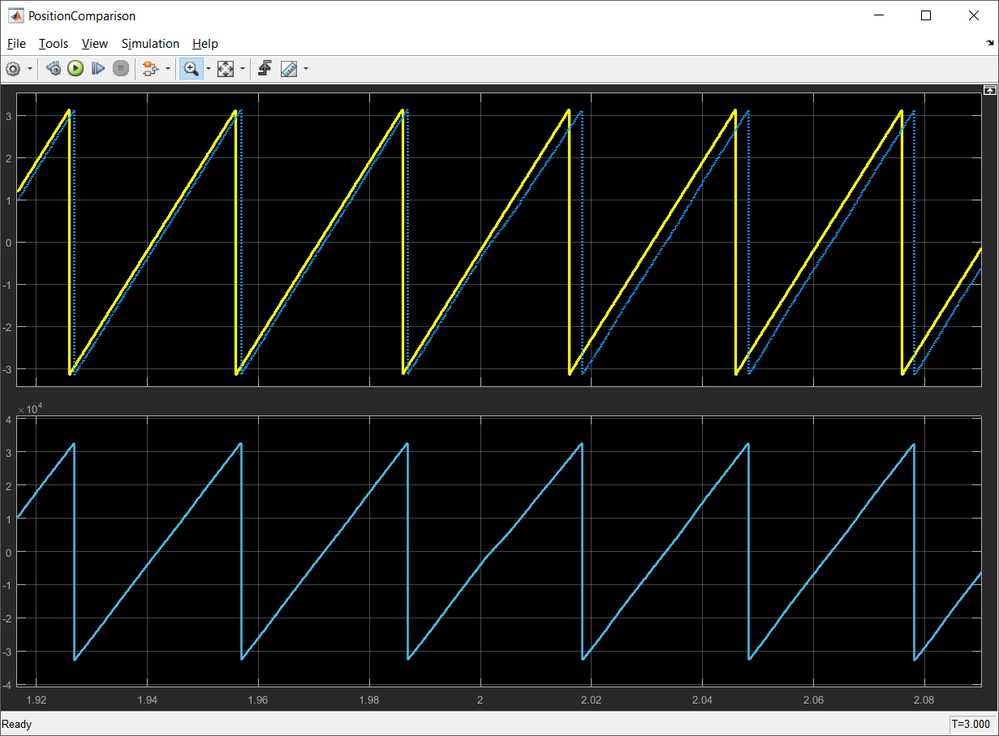The image size is (999, 736).
Task: Click the Stop simulation button
Action: (120, 68)
